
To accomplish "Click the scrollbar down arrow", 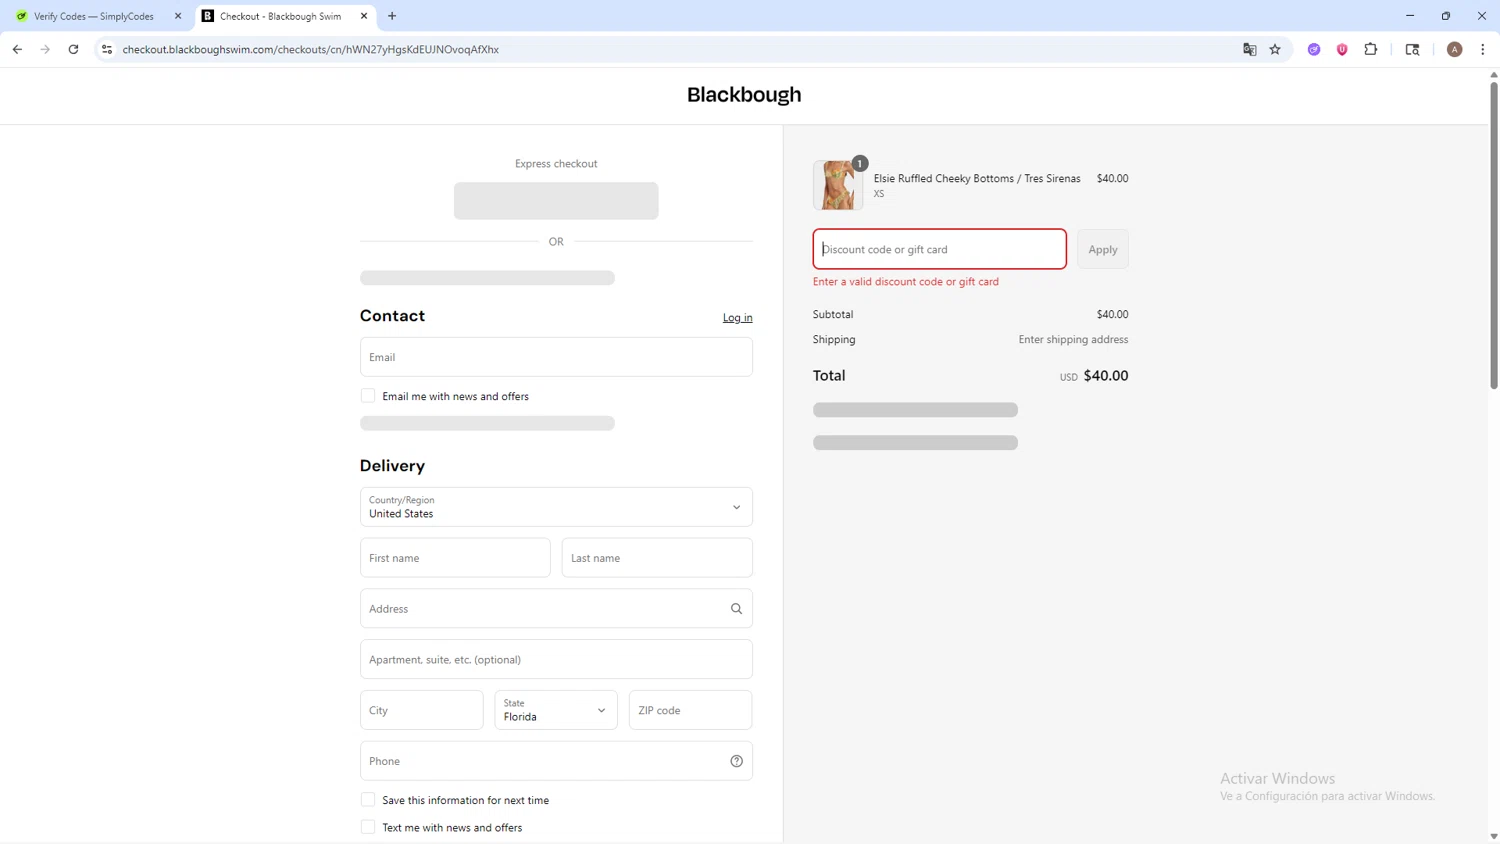I will tap(1493, 836).
